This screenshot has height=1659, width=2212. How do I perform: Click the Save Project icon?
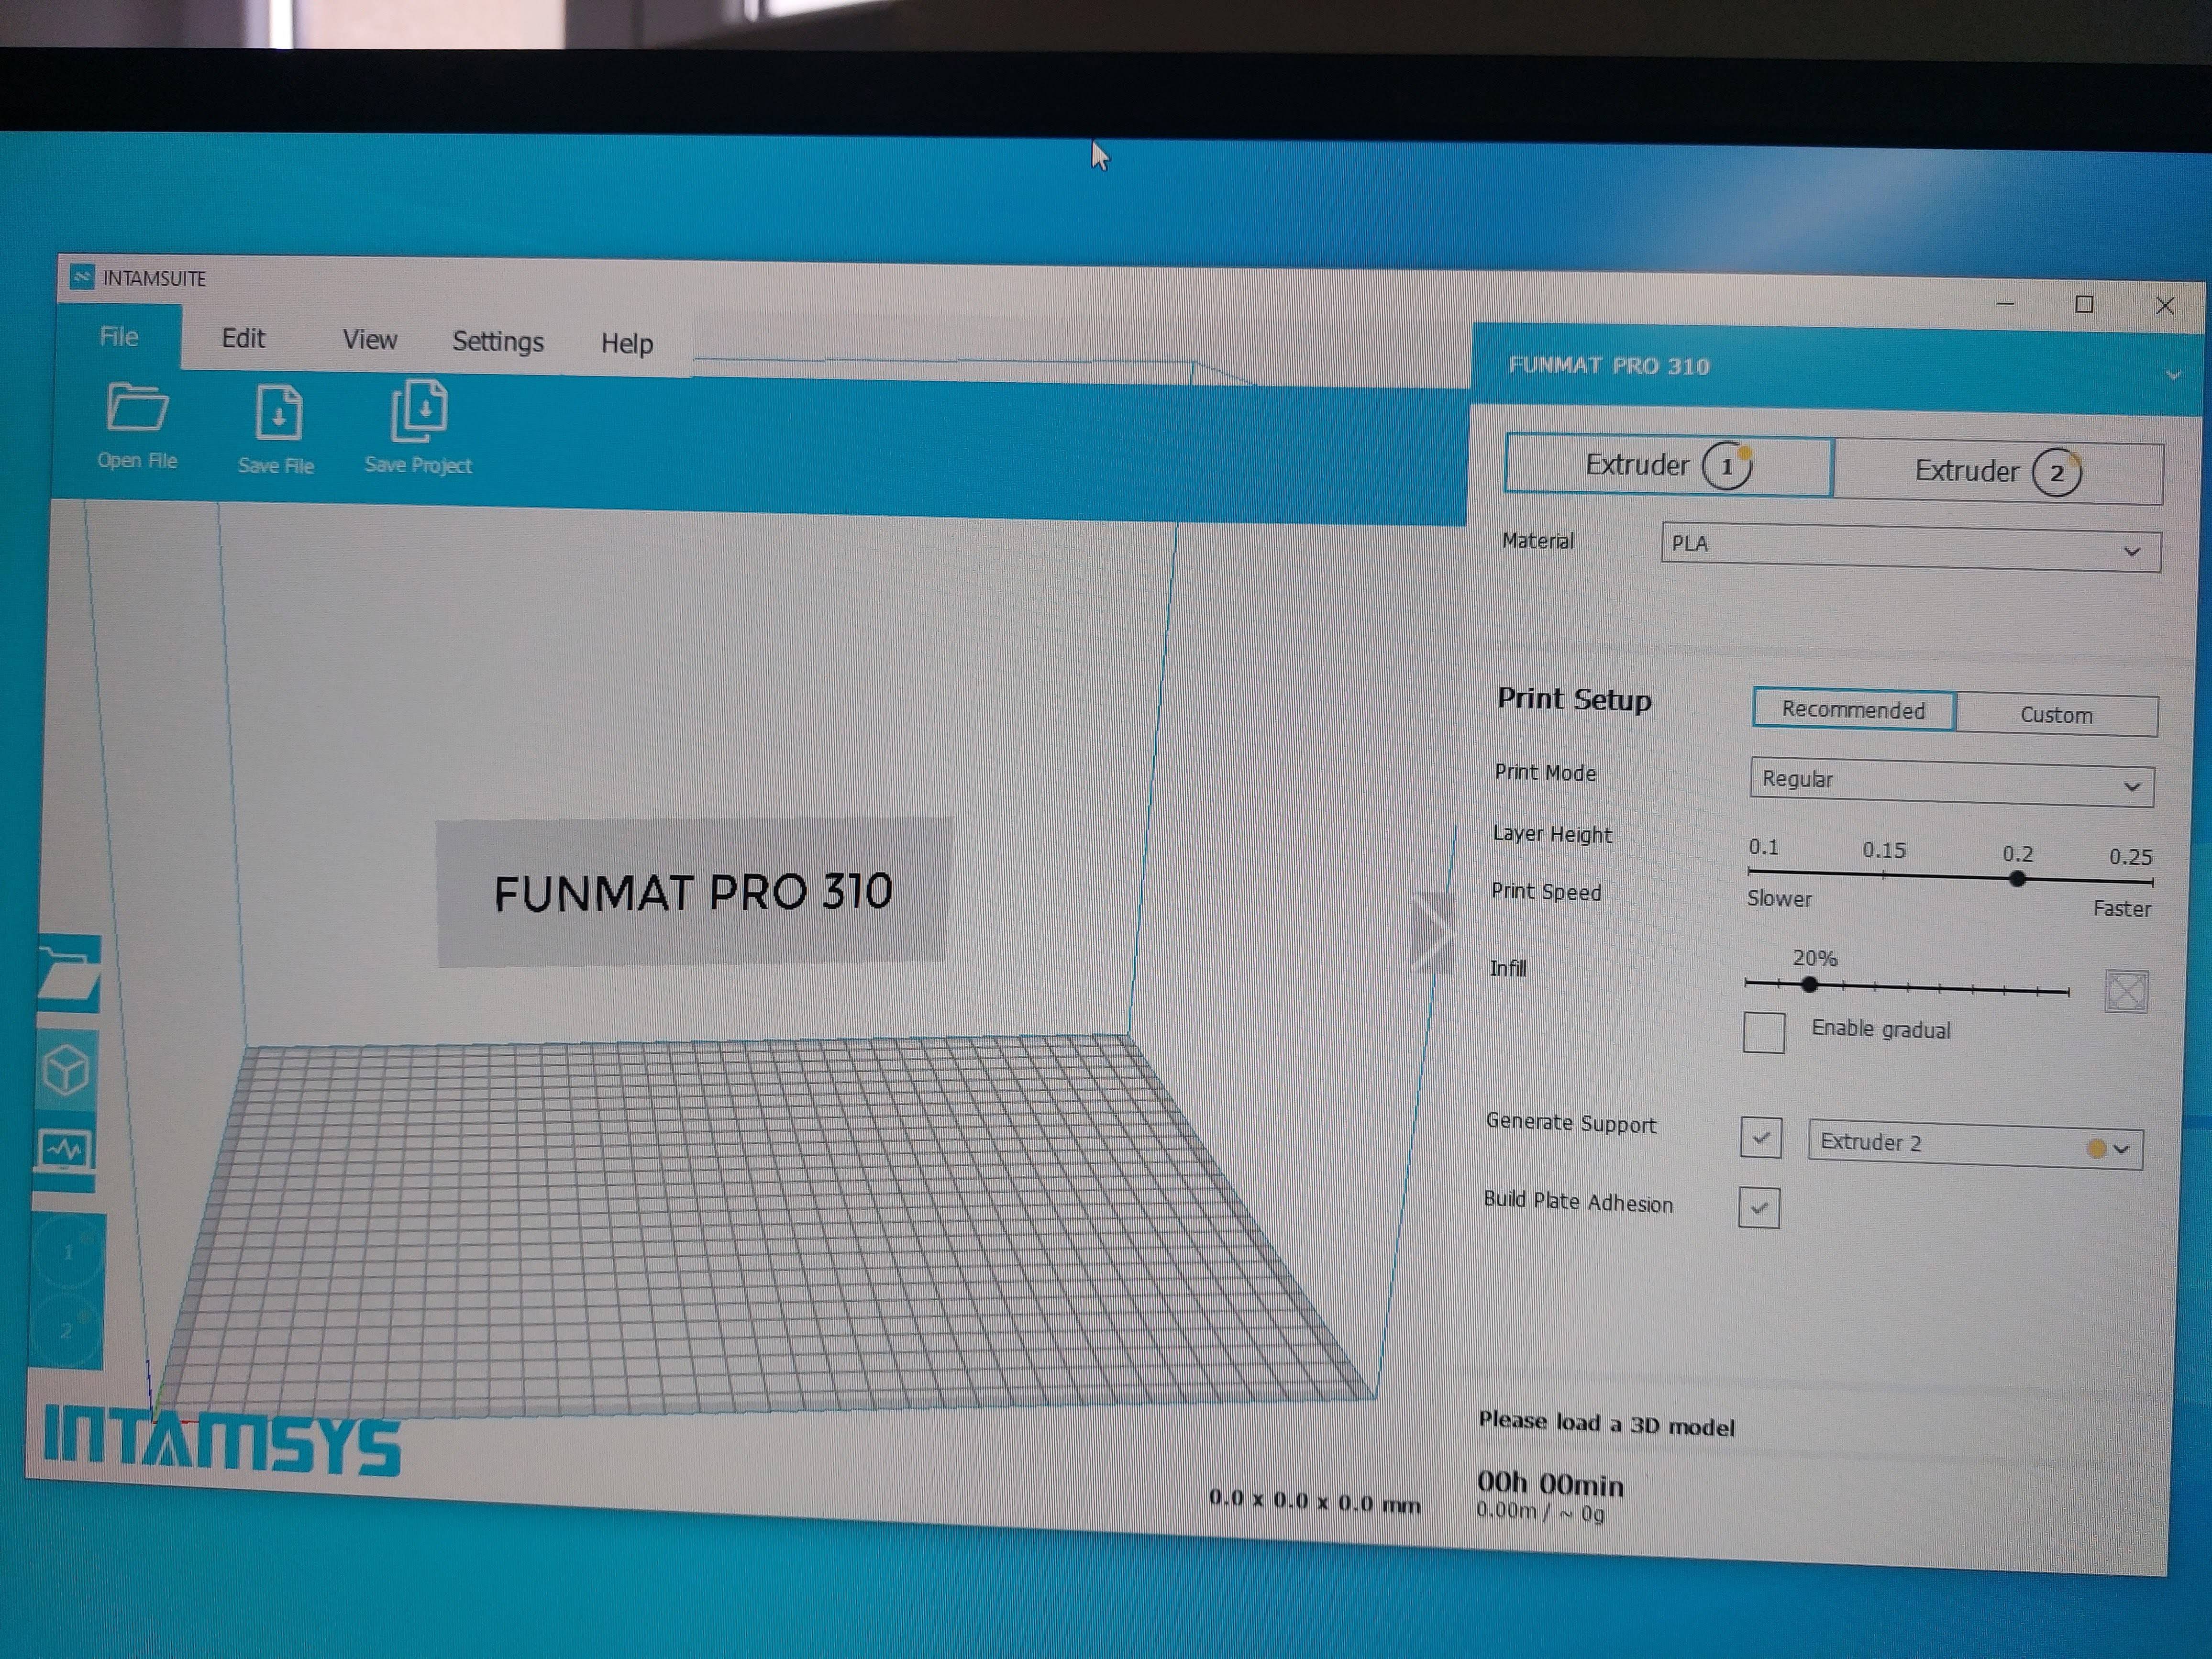click(x=419, y=409)
